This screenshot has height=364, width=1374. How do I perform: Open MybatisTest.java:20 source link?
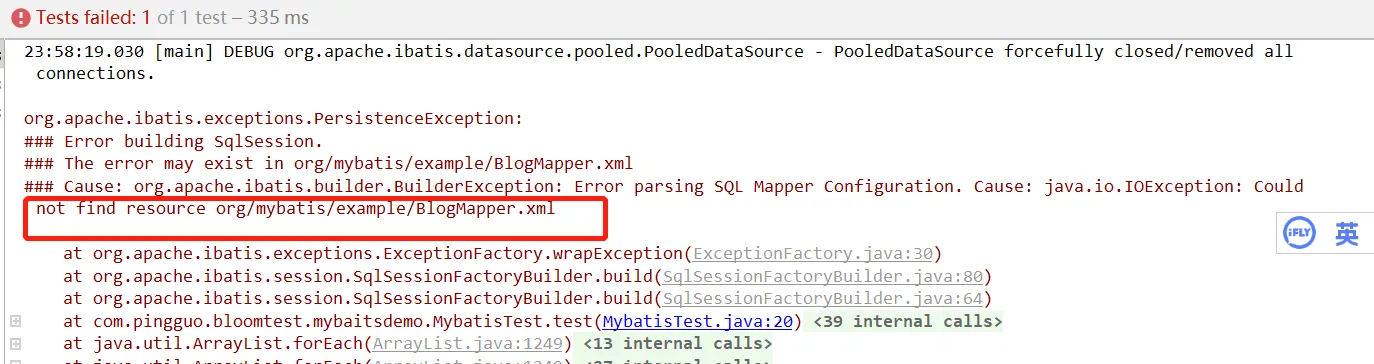(698, 322)
